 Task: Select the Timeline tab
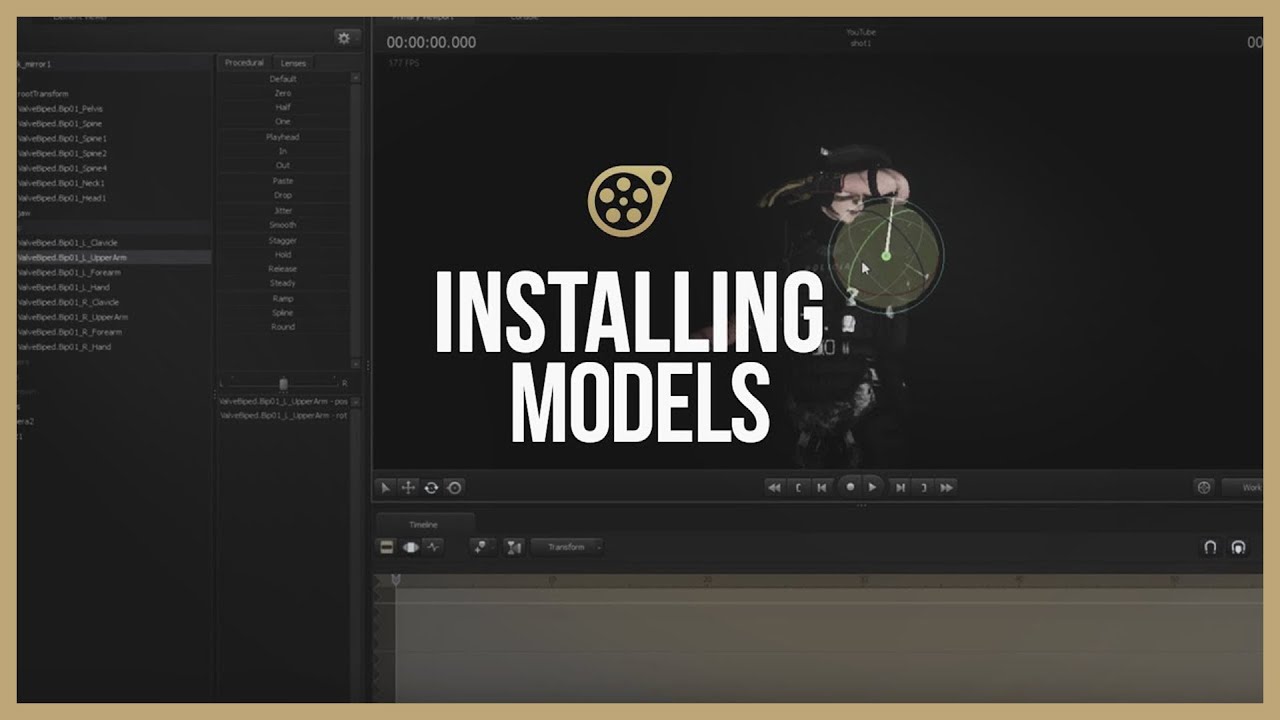(423, 524)
